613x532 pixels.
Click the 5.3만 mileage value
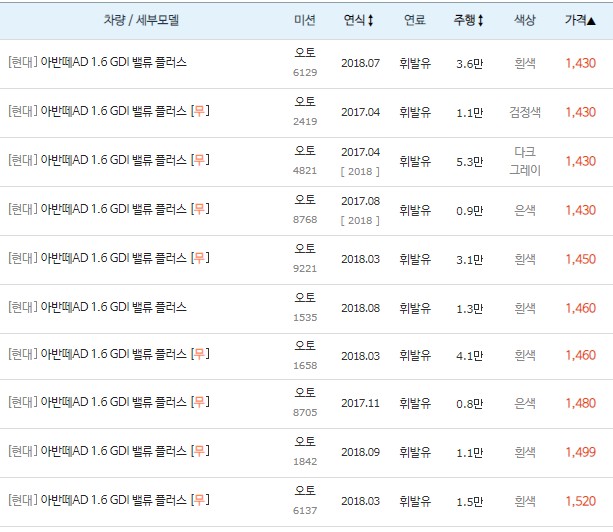(470, 161)
